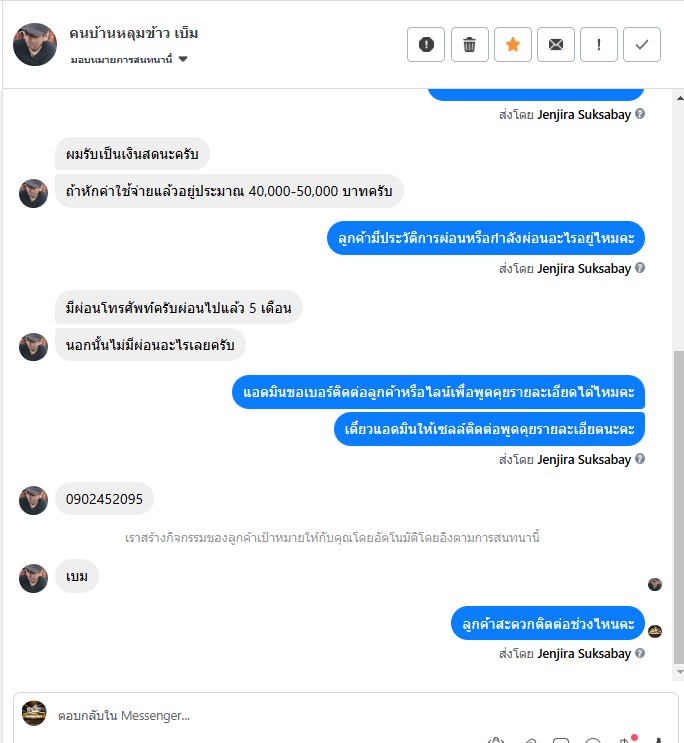The image size is (684, 743).
Task: Open the contact's name at the top
Action: coord(134,34)
